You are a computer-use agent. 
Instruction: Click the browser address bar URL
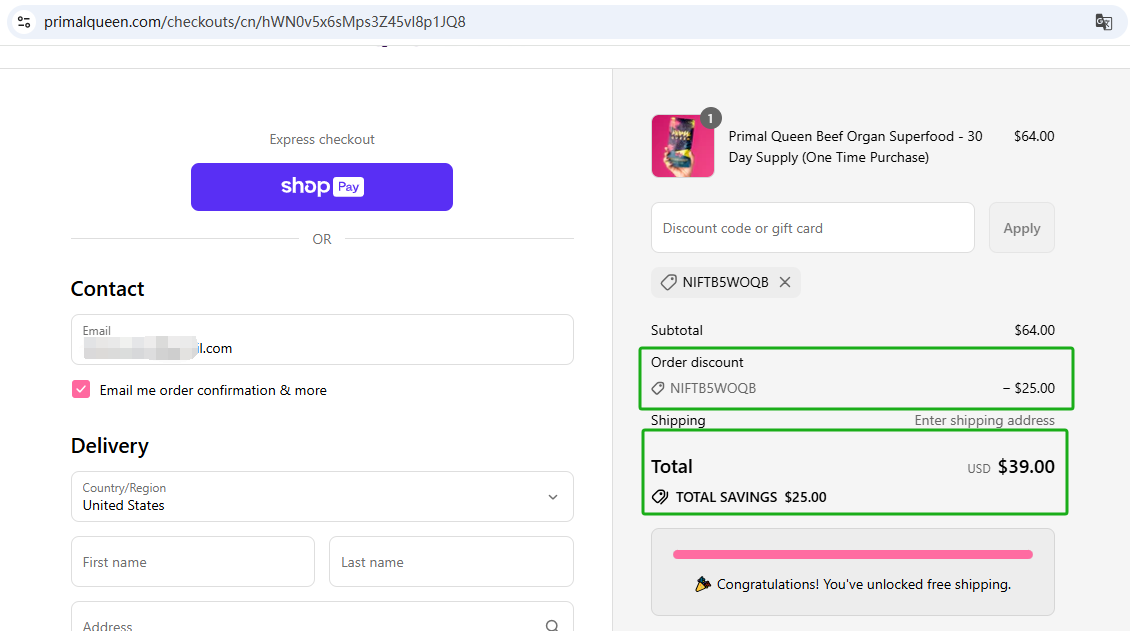click(x=254, y=22)
